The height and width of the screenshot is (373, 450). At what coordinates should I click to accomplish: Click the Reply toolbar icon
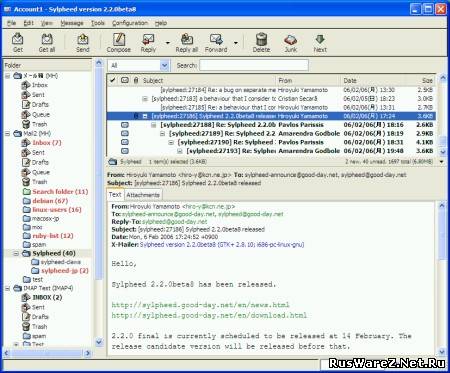click(x=148, y=39)
